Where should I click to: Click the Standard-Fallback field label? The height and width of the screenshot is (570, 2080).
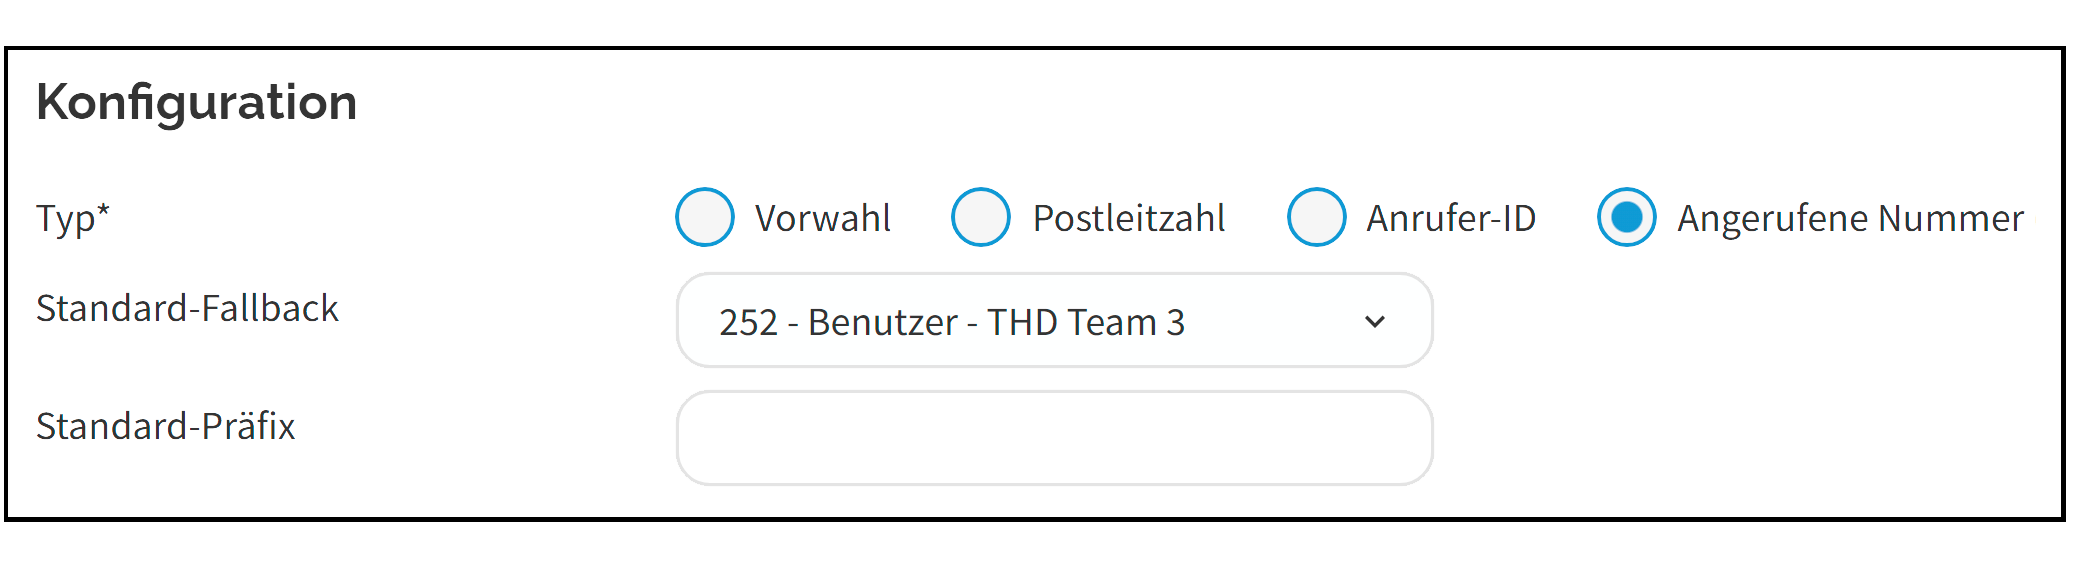[187, 308]
